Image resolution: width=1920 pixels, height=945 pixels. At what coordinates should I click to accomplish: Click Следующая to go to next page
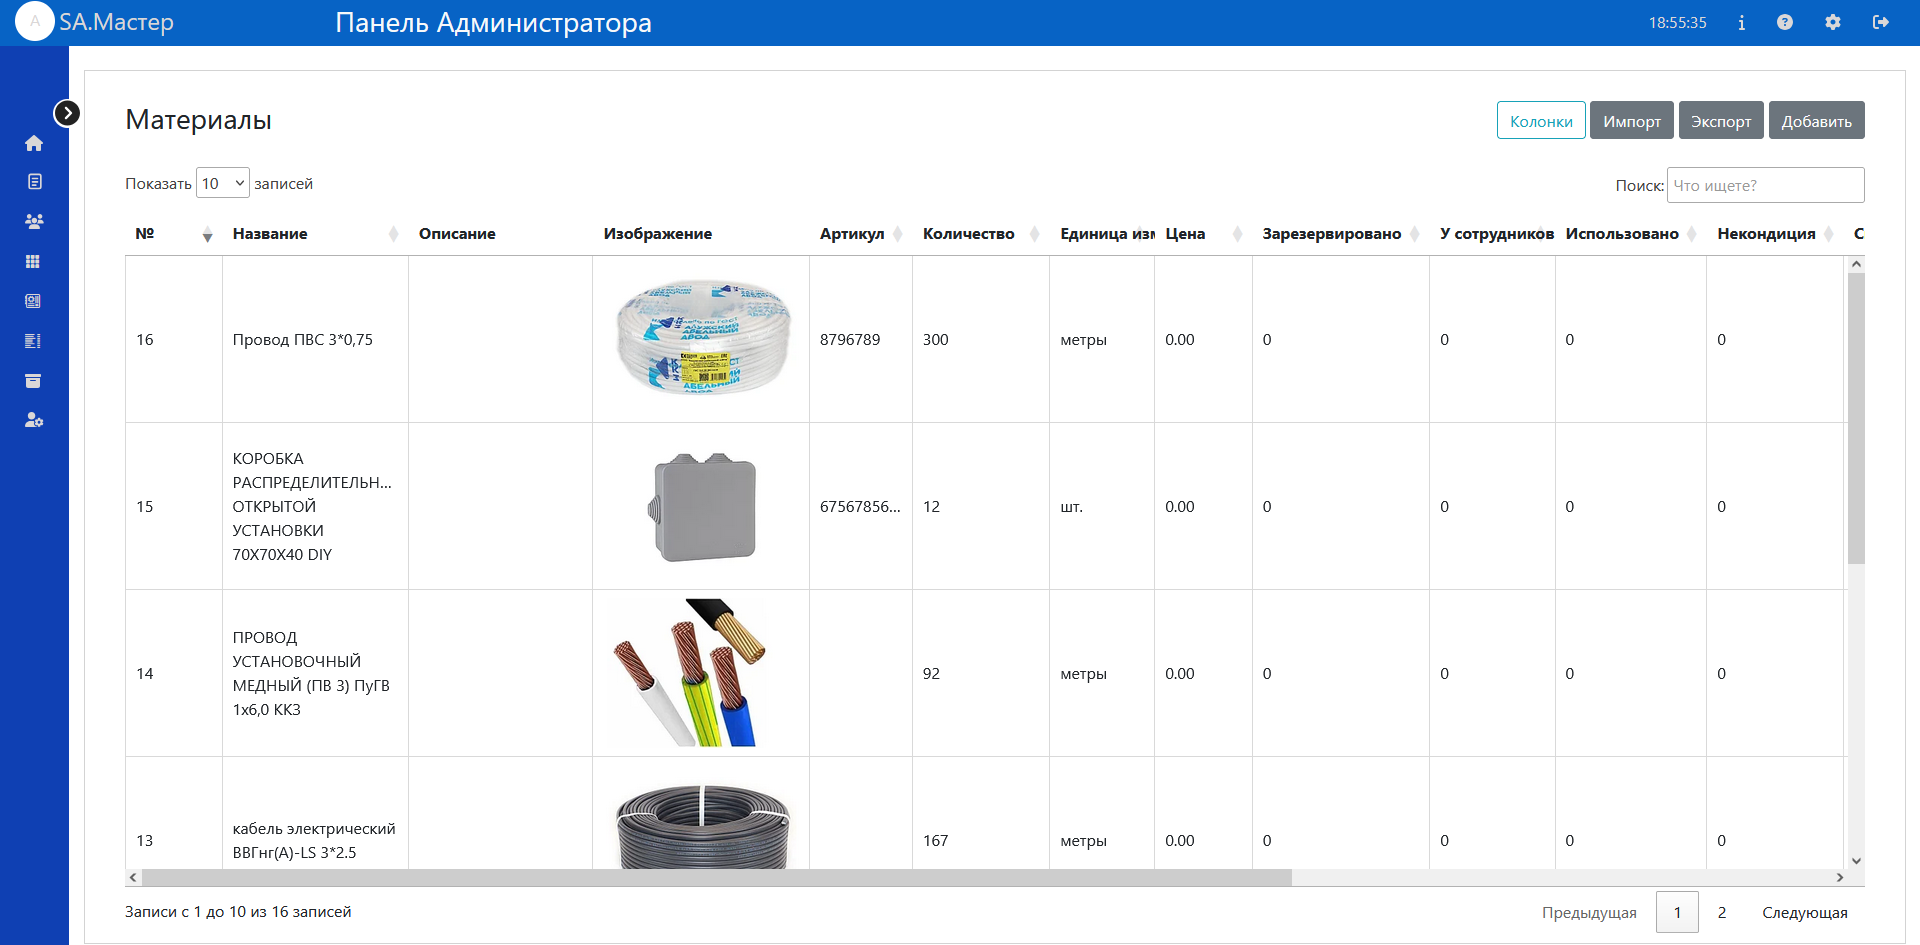tap(1804, 912)
